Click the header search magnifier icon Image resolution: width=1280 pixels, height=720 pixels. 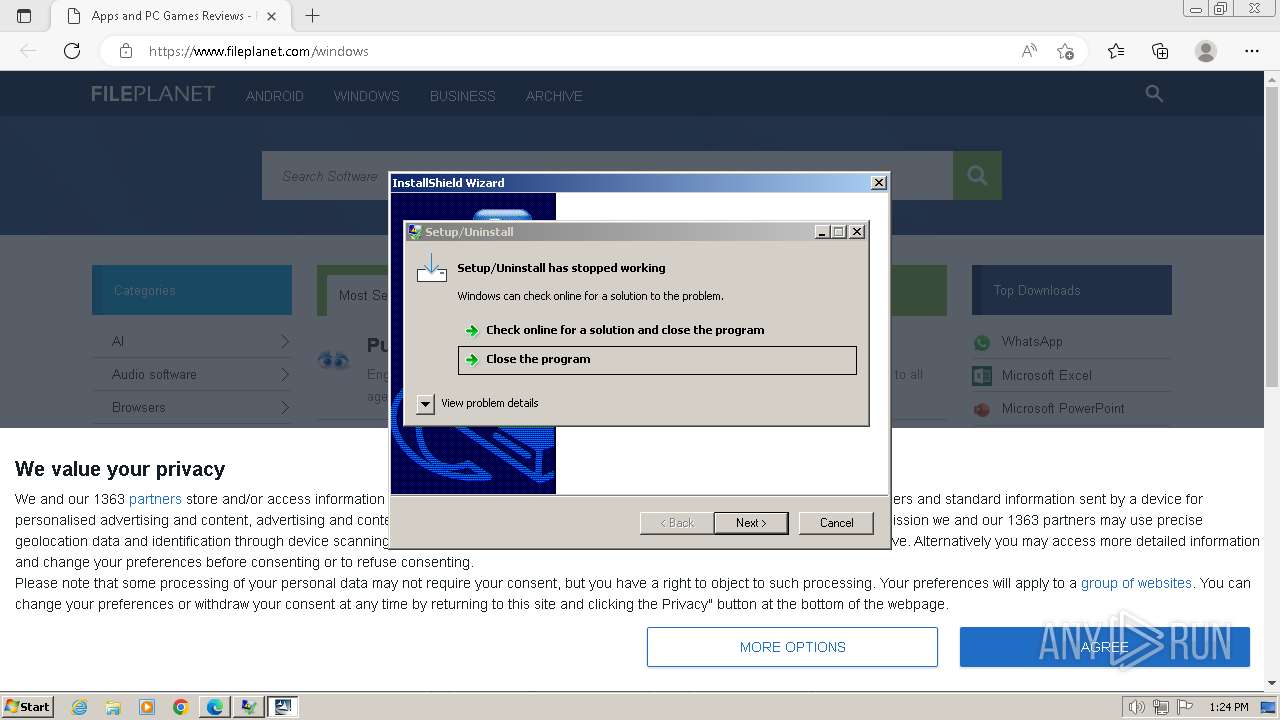coord(1154,94)
